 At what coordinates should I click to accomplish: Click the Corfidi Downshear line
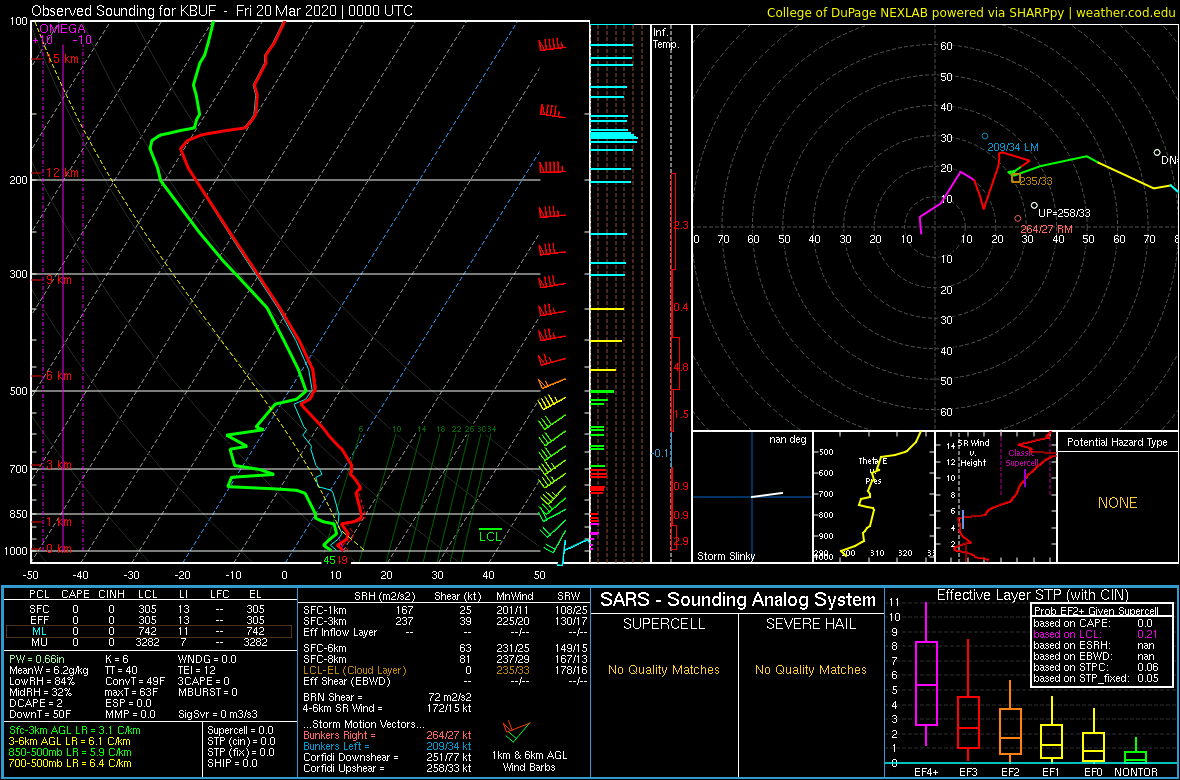(x=386, y=757)
